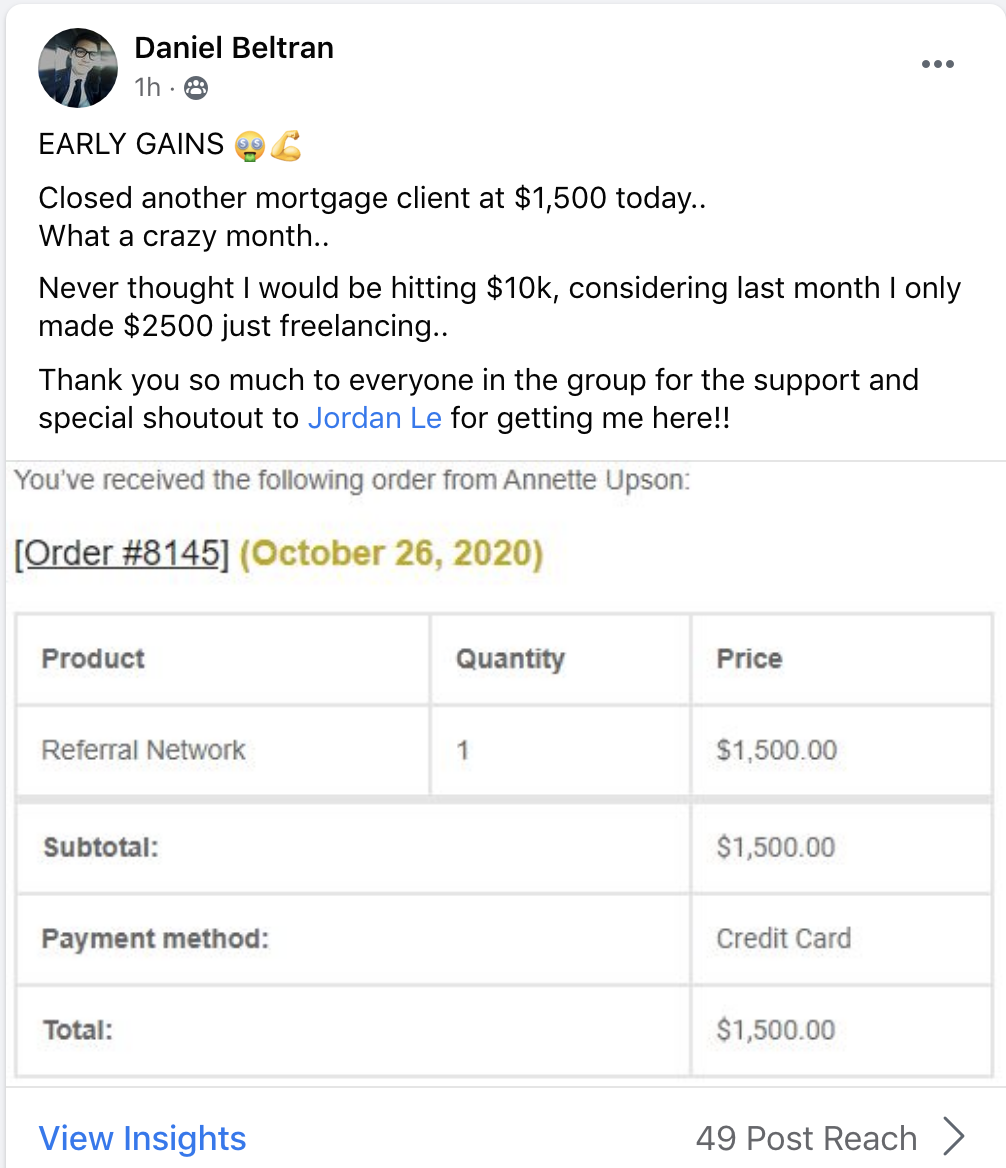Click the flexed bicep emoji
1006x1168 pixels.
(x=286, y=145)
